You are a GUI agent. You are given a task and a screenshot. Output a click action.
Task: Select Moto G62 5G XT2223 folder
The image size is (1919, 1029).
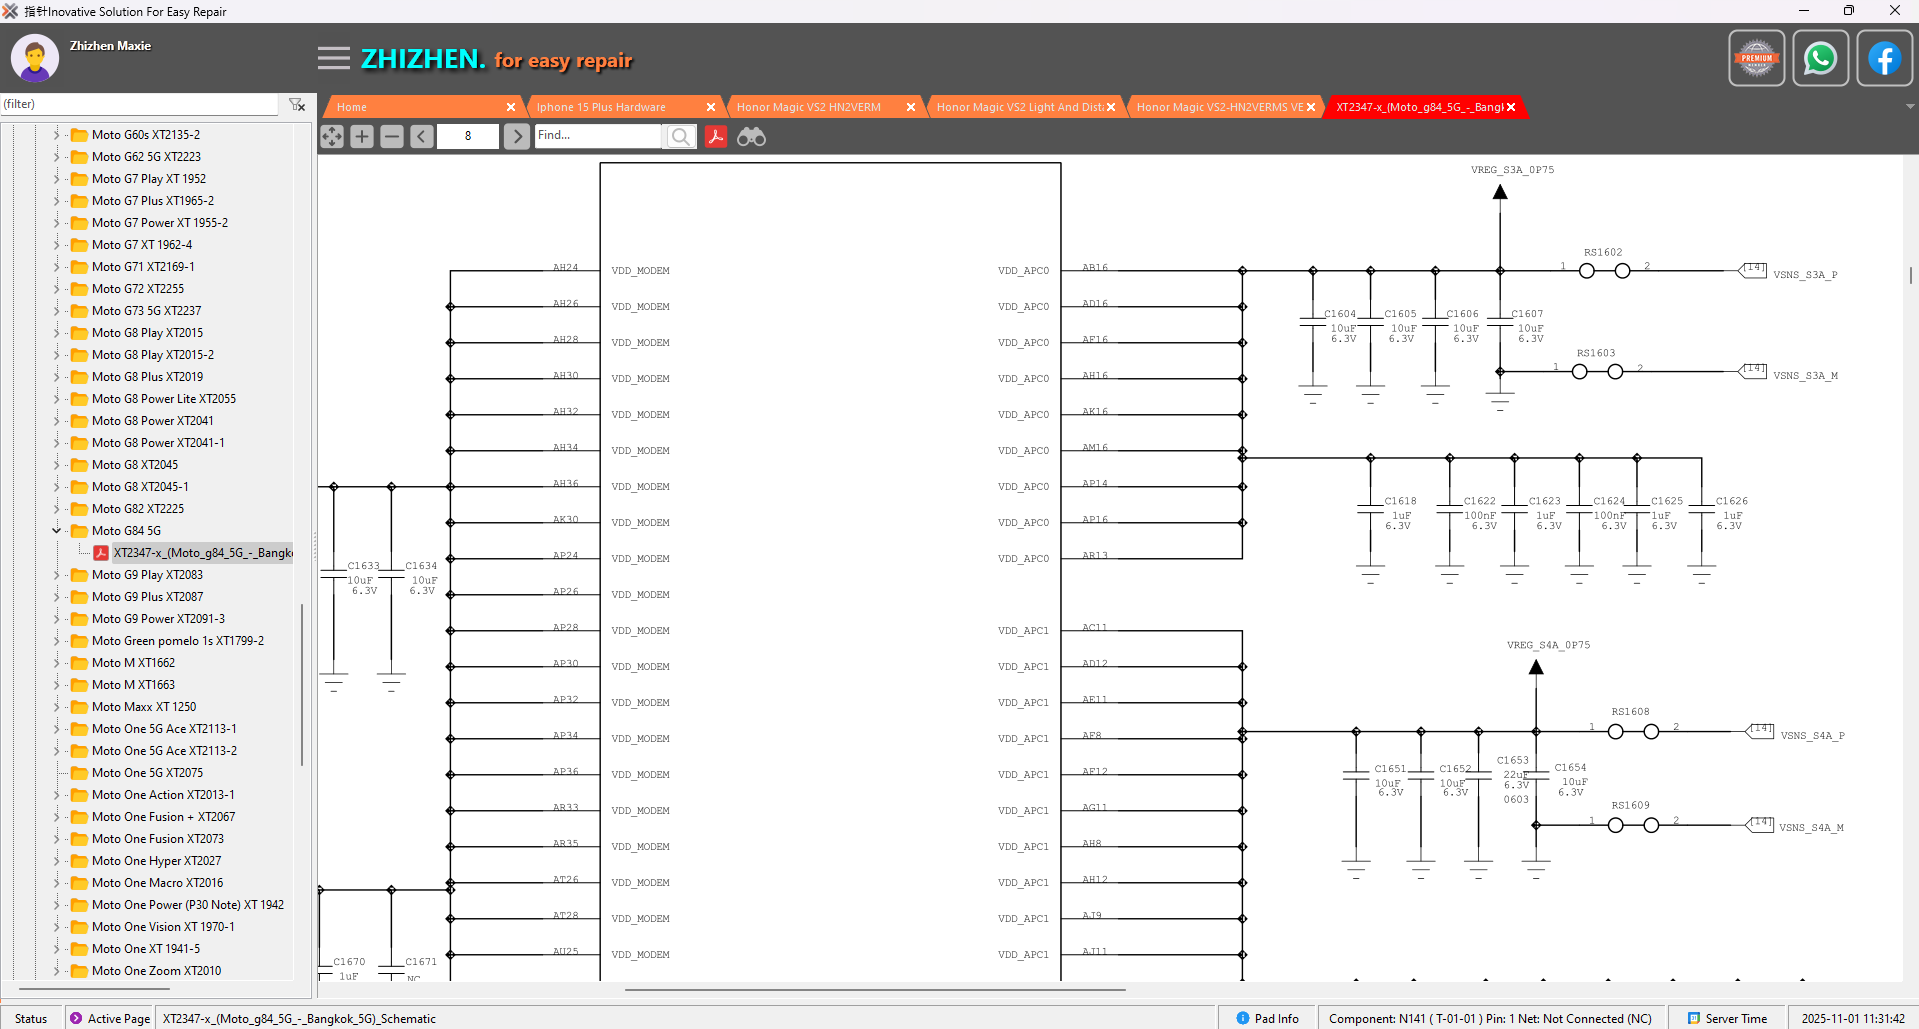(146, 156)
